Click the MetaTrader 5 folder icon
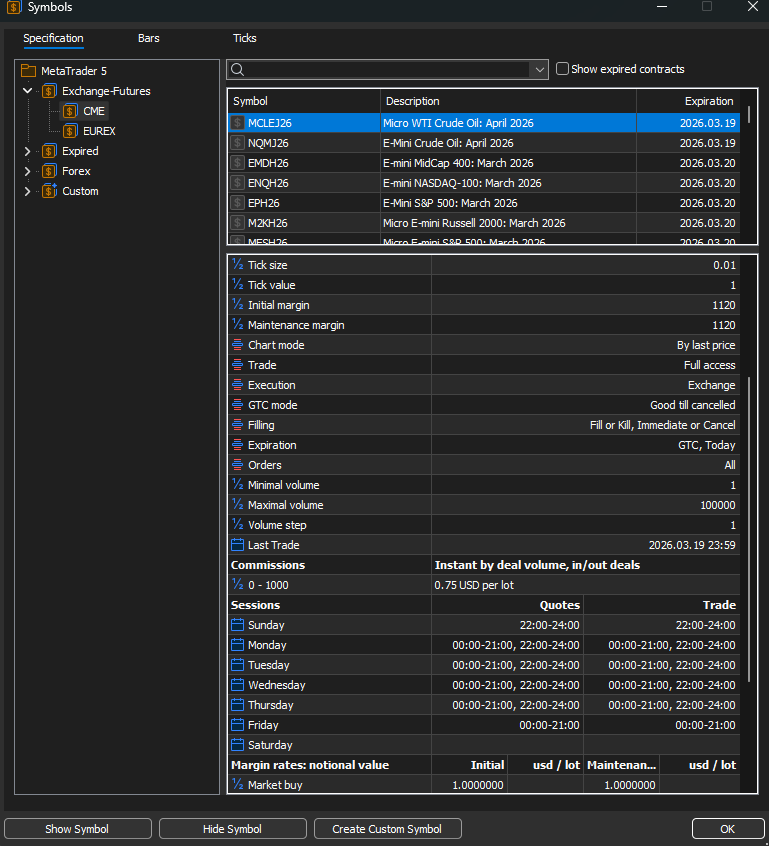The height and width of the screenshot is (846, 769). [28, 71]
